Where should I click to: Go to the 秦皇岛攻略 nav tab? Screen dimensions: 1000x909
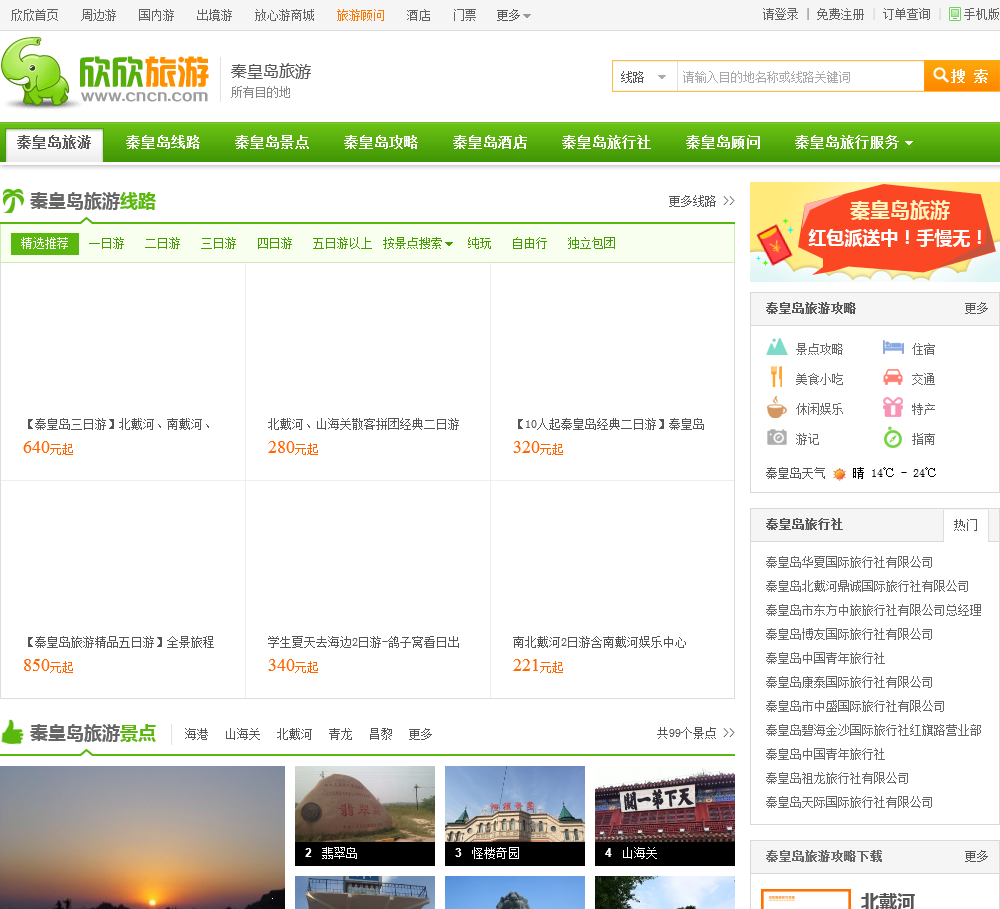click(x=381, y=142)
